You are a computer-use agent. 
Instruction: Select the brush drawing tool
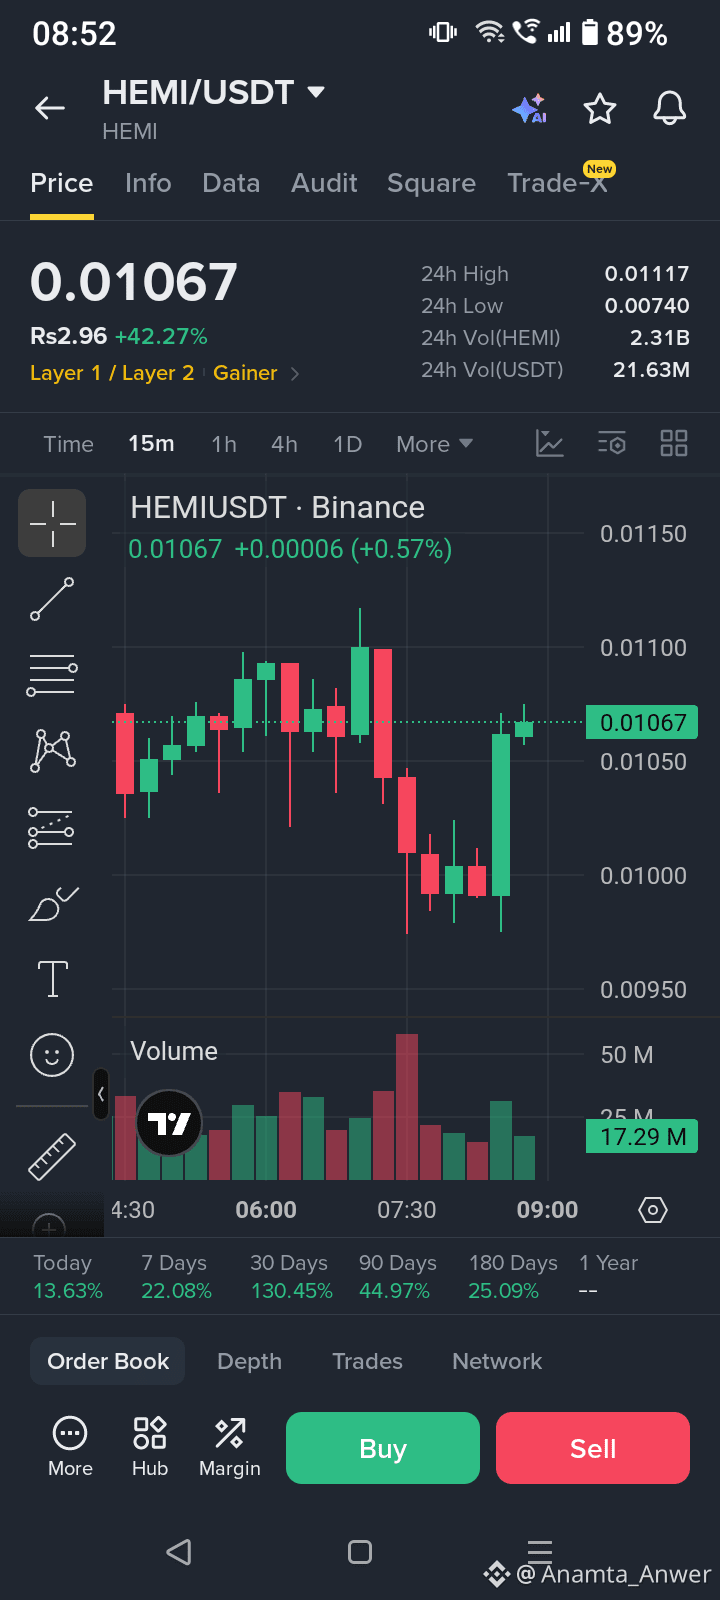tap(53, 904)
